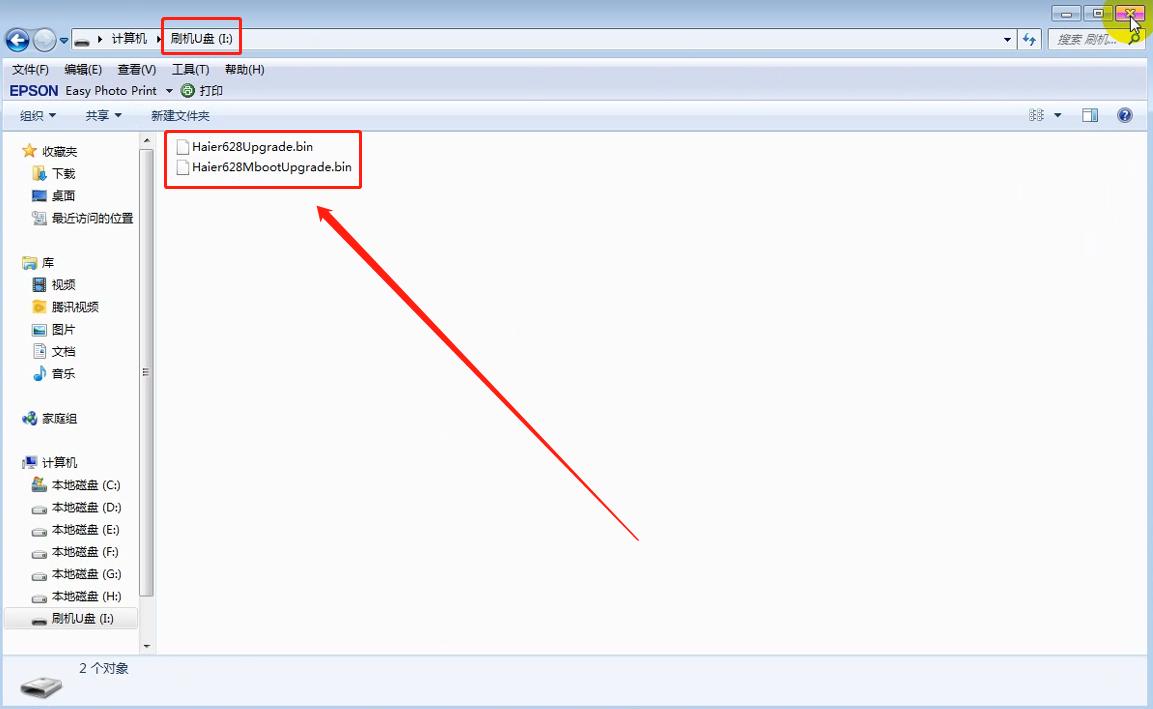The width and height of the screenshot is (1153, 709).
Task: Select 计算机 in navigation pane
Action: (x=60, y=463)
